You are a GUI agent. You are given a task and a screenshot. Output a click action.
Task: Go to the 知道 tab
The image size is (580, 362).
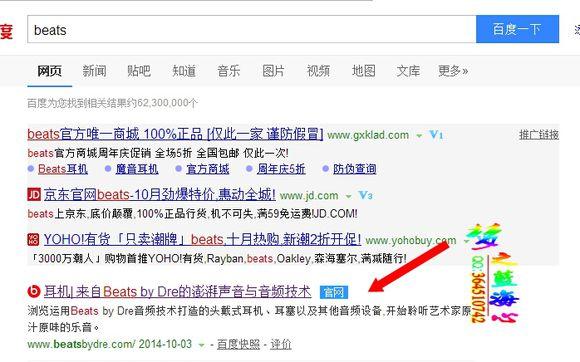coord(184,71)
